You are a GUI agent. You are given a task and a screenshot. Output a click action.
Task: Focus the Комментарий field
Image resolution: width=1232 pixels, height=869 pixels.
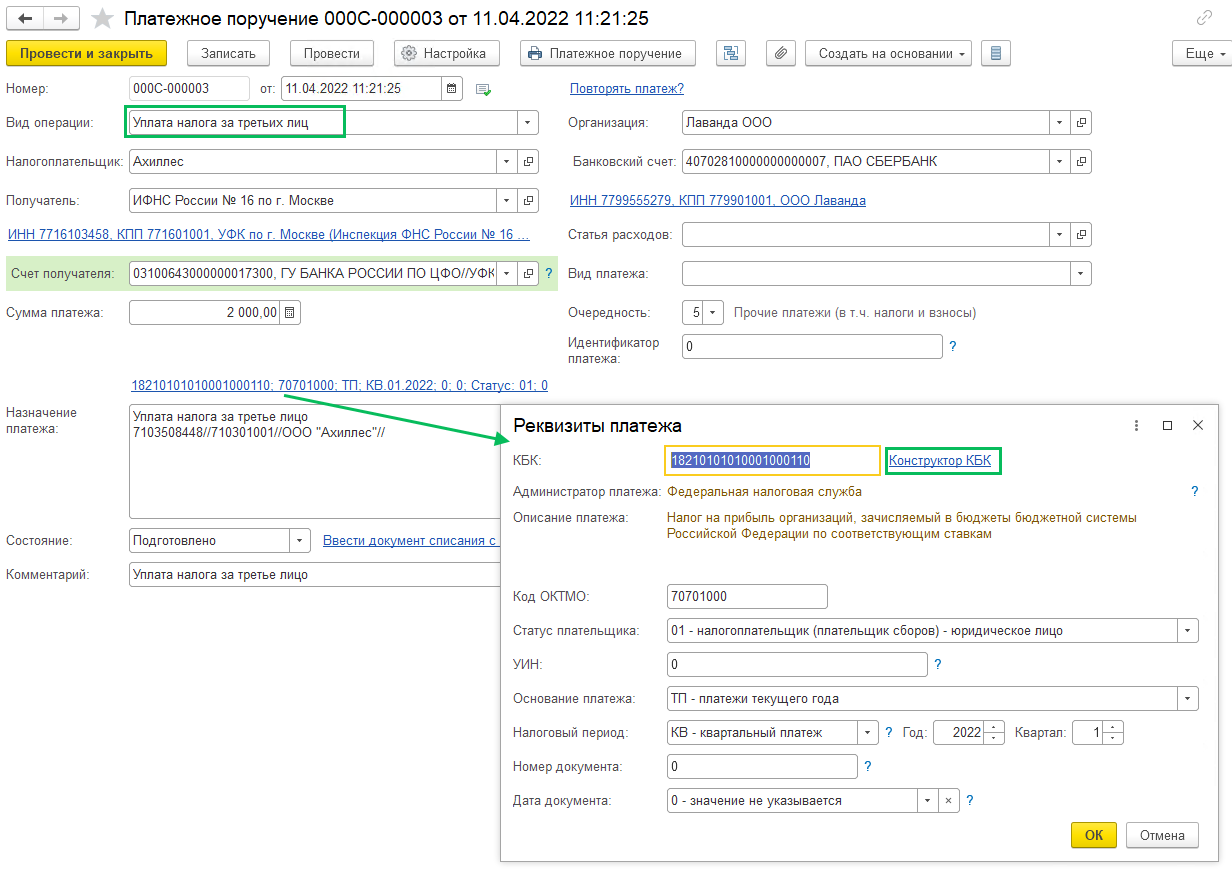(314, 575)
